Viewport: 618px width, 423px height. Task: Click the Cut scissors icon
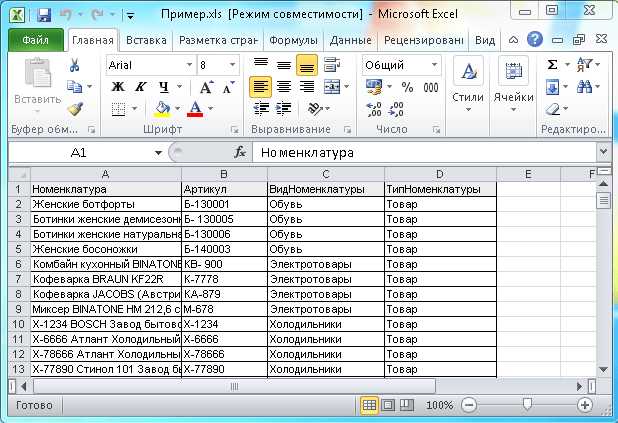pyautogui.click(x=74, y=65)
